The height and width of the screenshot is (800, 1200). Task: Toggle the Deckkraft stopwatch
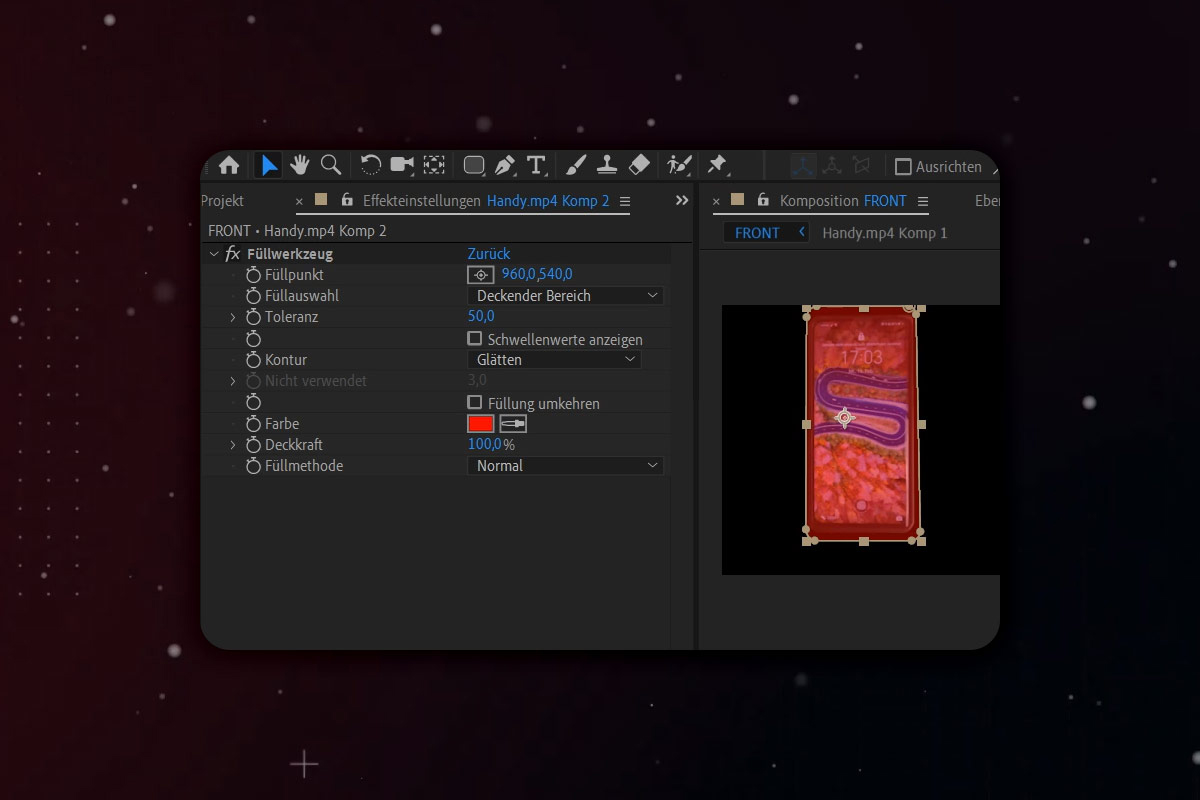click(253, 445)
